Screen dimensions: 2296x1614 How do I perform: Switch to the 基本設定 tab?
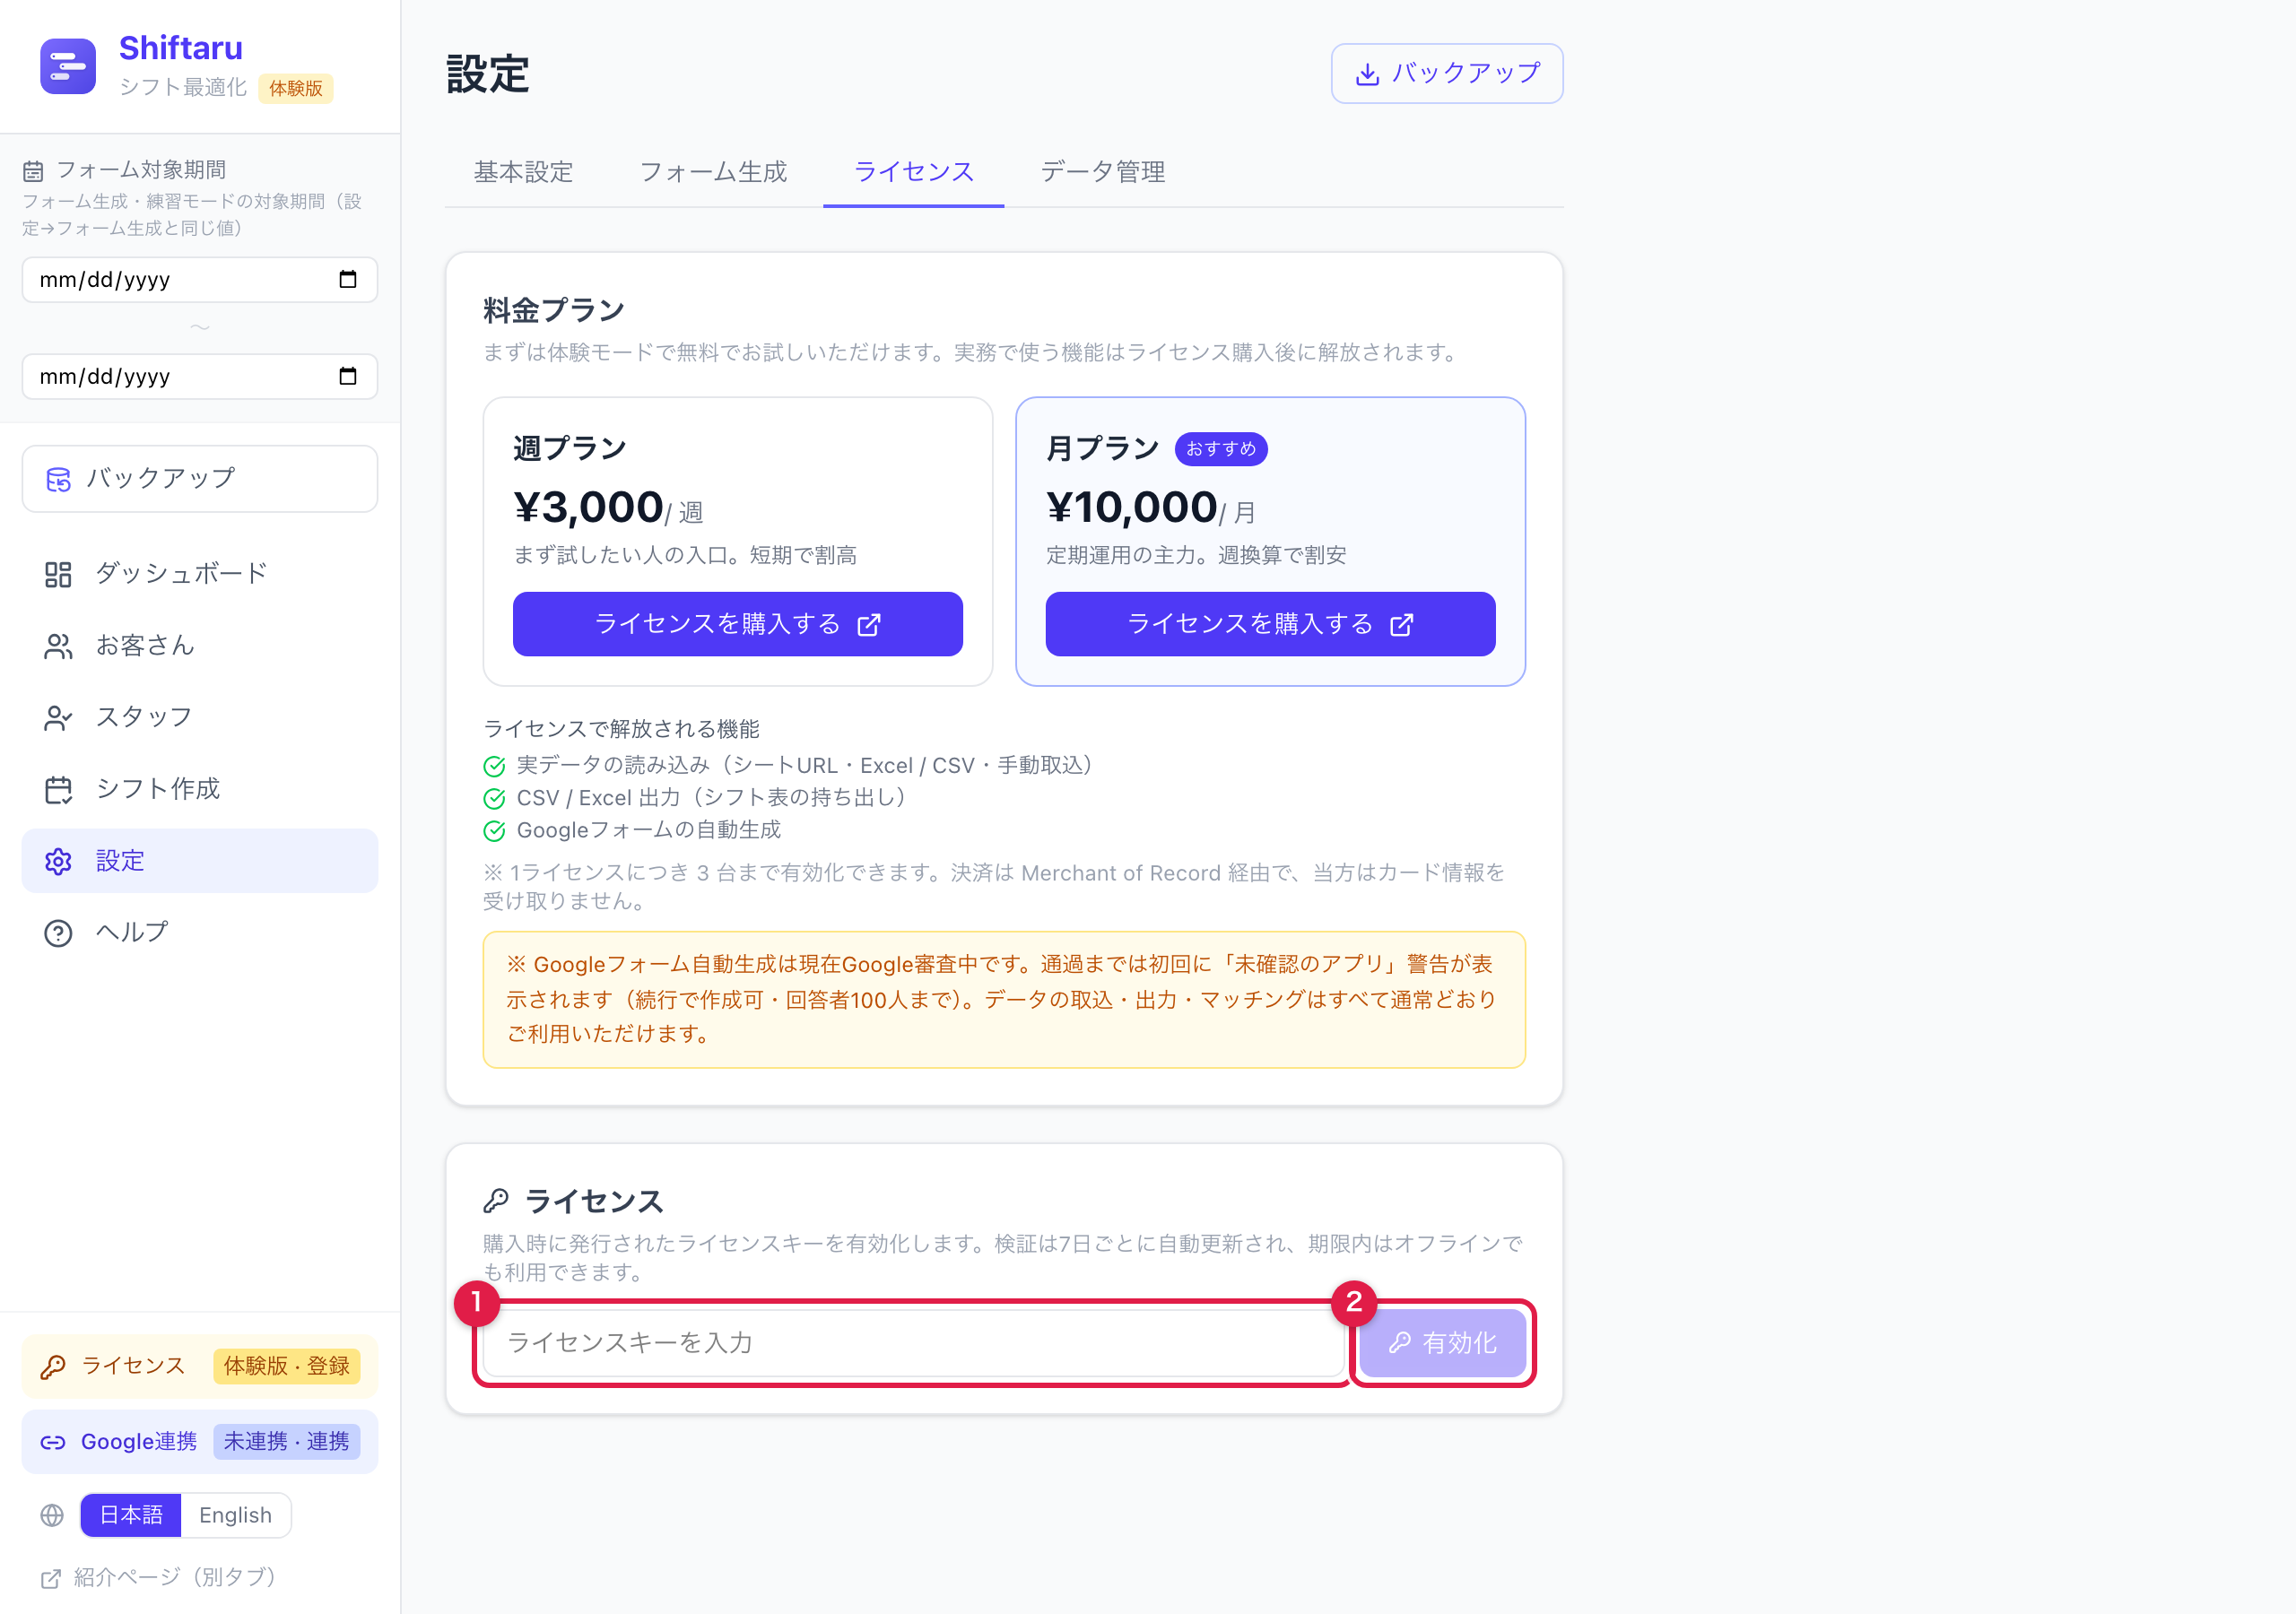[523, 172]
